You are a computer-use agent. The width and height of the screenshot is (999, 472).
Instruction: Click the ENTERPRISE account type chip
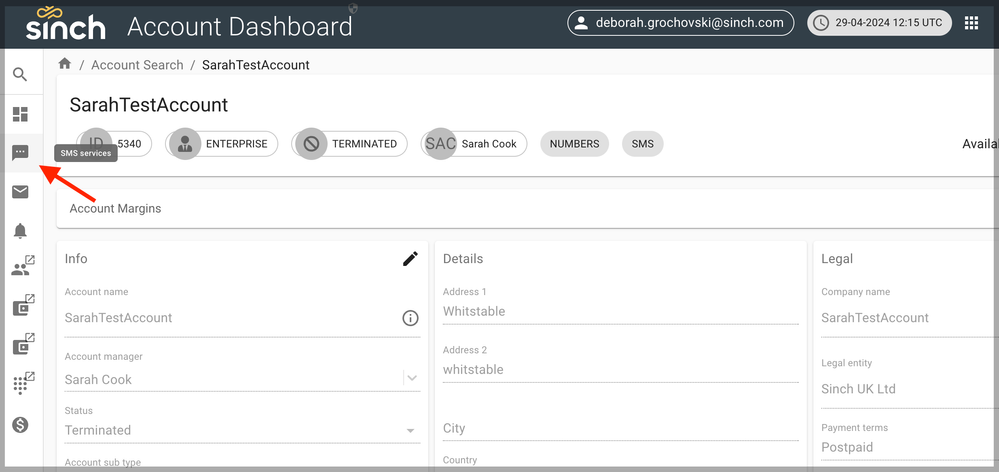pos(222,144)
